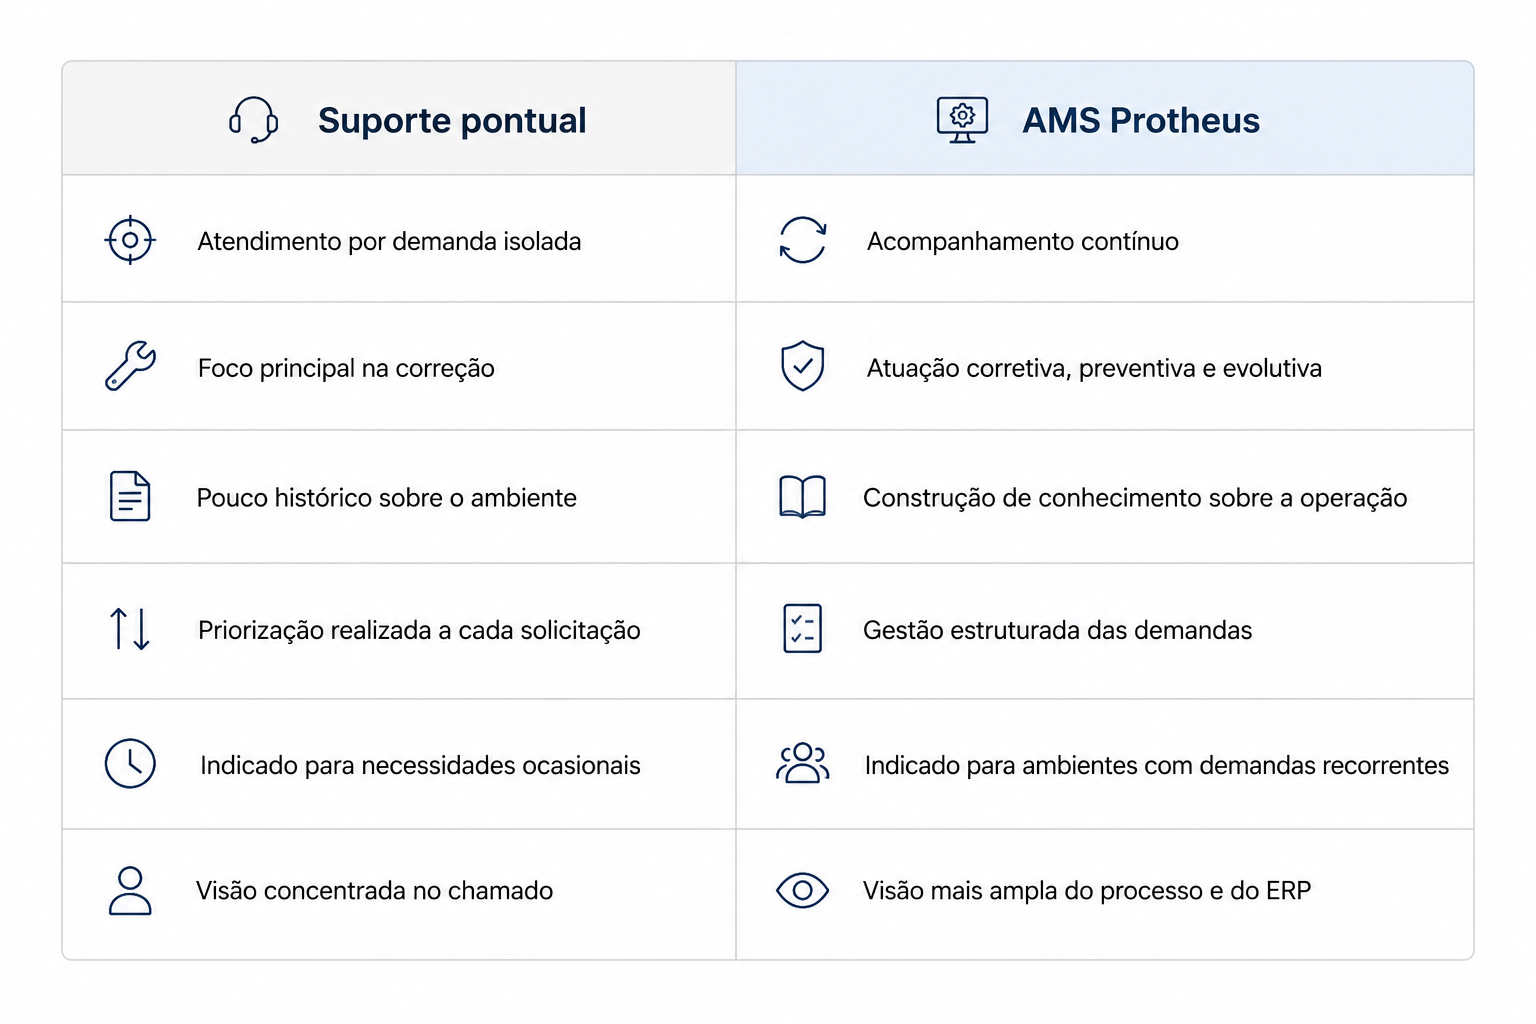Select the crosshair target icon
This screenshot has width=1536, height=1024.
[130, 240]
